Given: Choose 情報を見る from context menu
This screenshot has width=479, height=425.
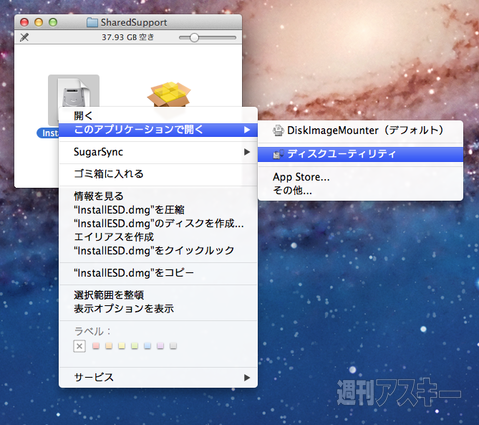Looking at the screenshot, I should pos(158,196).
